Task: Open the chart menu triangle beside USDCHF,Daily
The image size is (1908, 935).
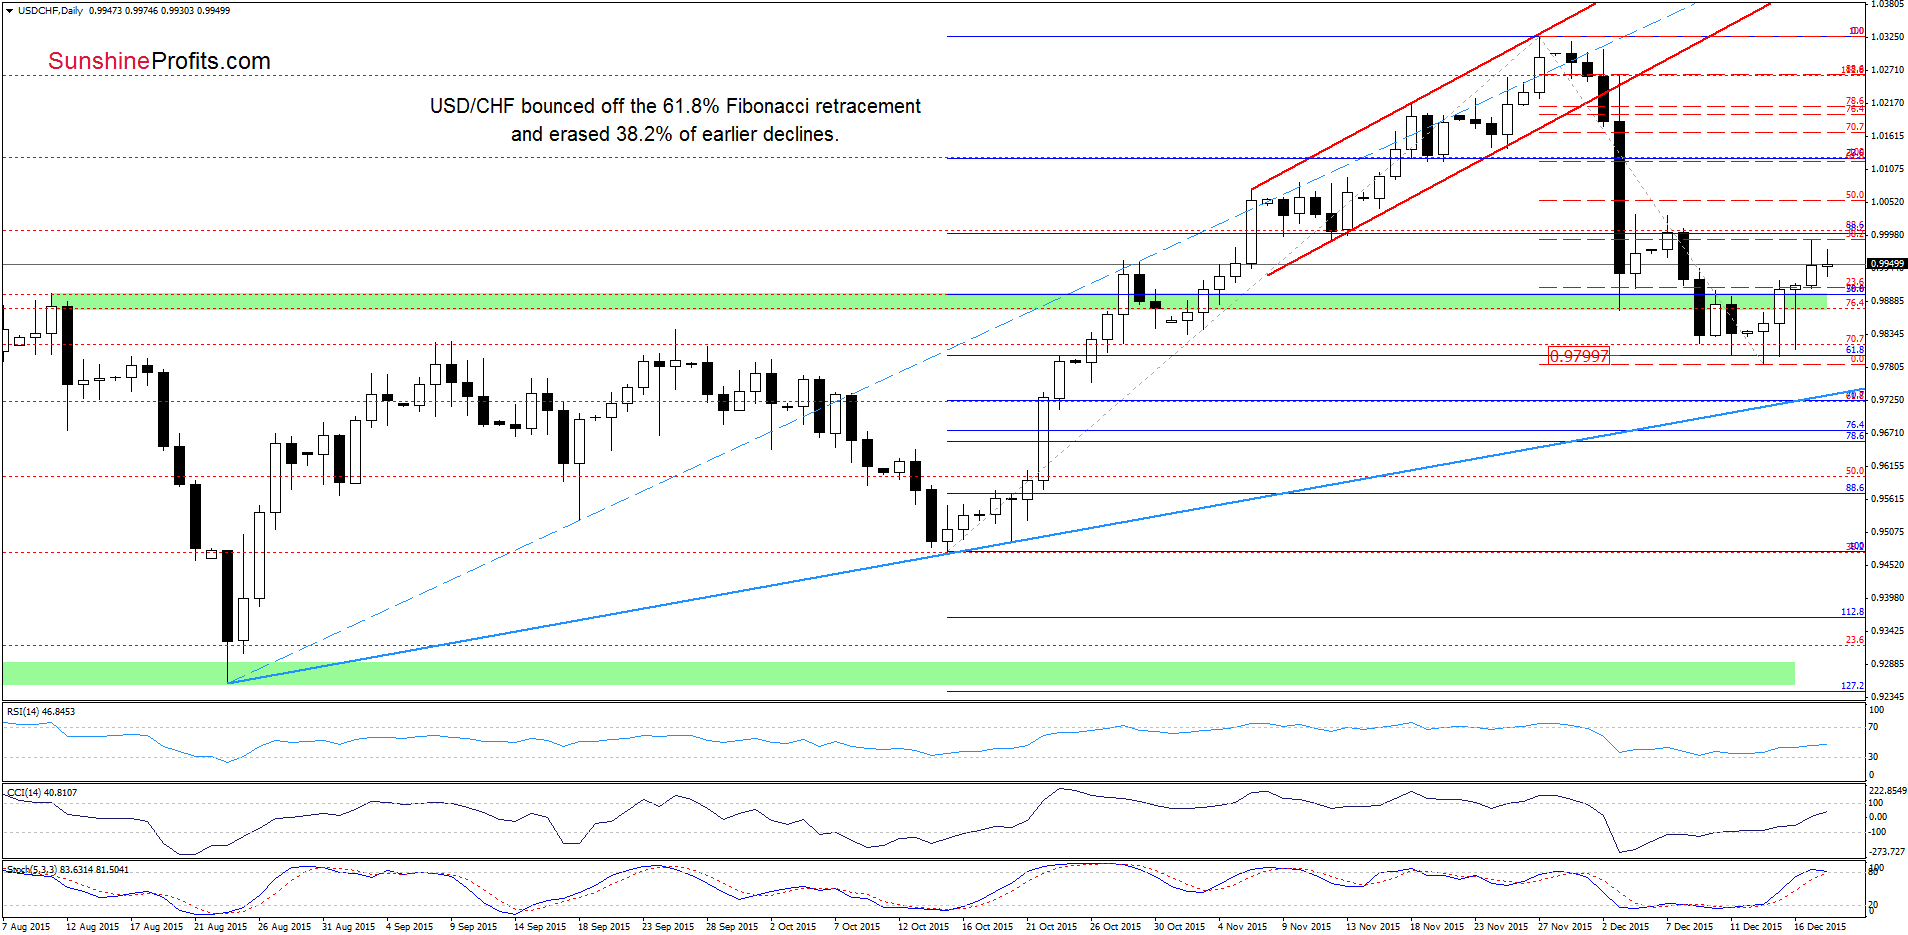Action: point(10,10)
